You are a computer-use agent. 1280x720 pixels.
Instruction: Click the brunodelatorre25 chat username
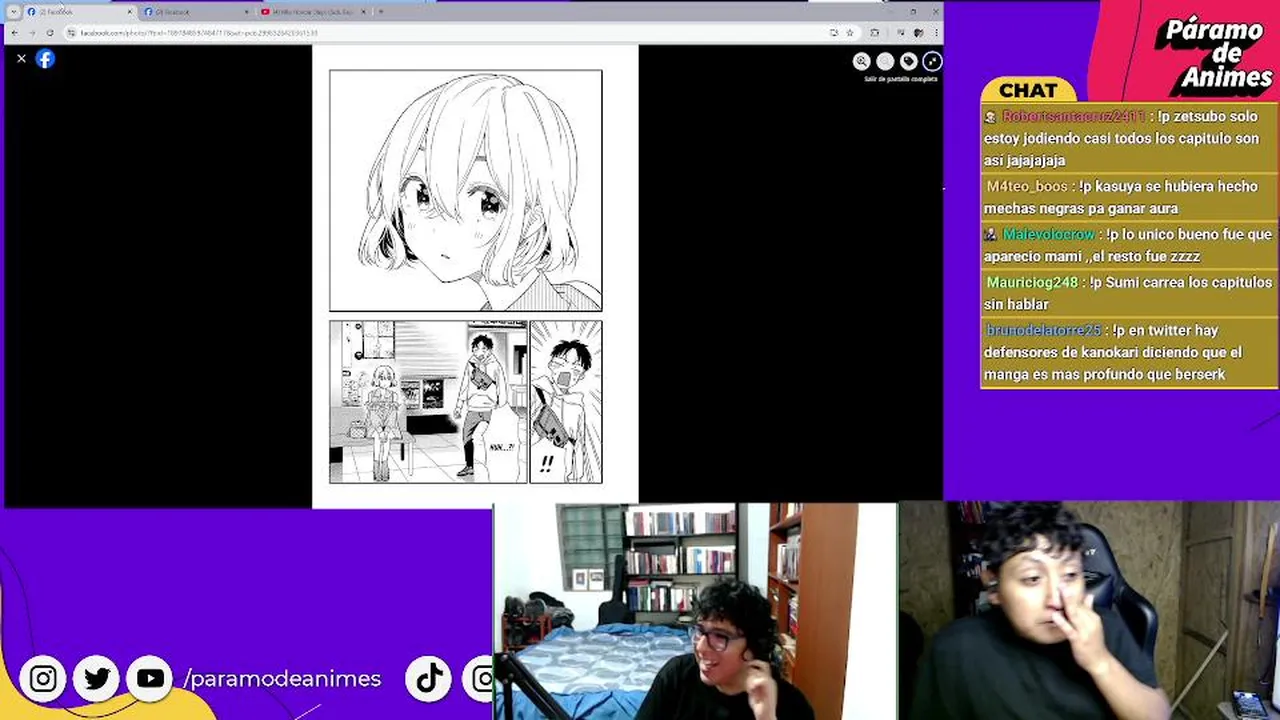1043,330
